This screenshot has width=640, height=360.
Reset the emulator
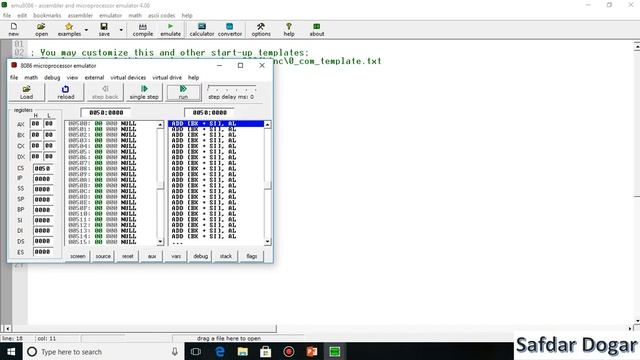pyautogui.click(x=128, y=256)
